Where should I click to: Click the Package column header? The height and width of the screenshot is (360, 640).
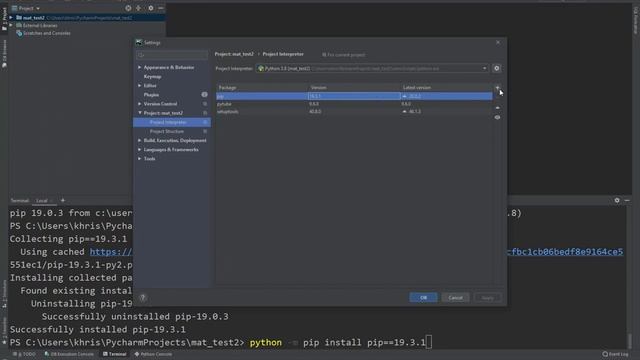tap(262, 88)
